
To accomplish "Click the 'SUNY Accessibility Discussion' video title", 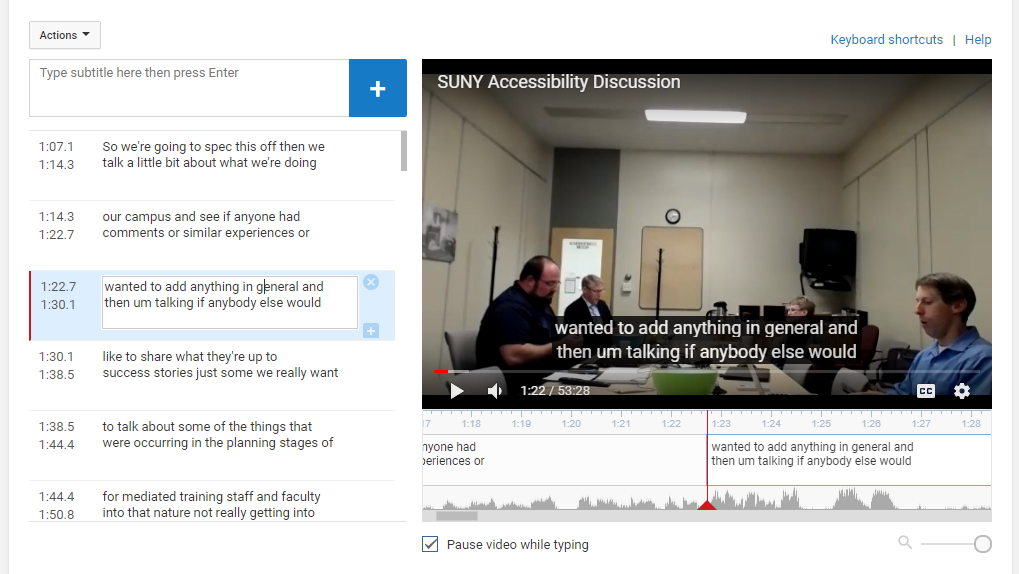I will pyautogui.click(x=558, y=82).
